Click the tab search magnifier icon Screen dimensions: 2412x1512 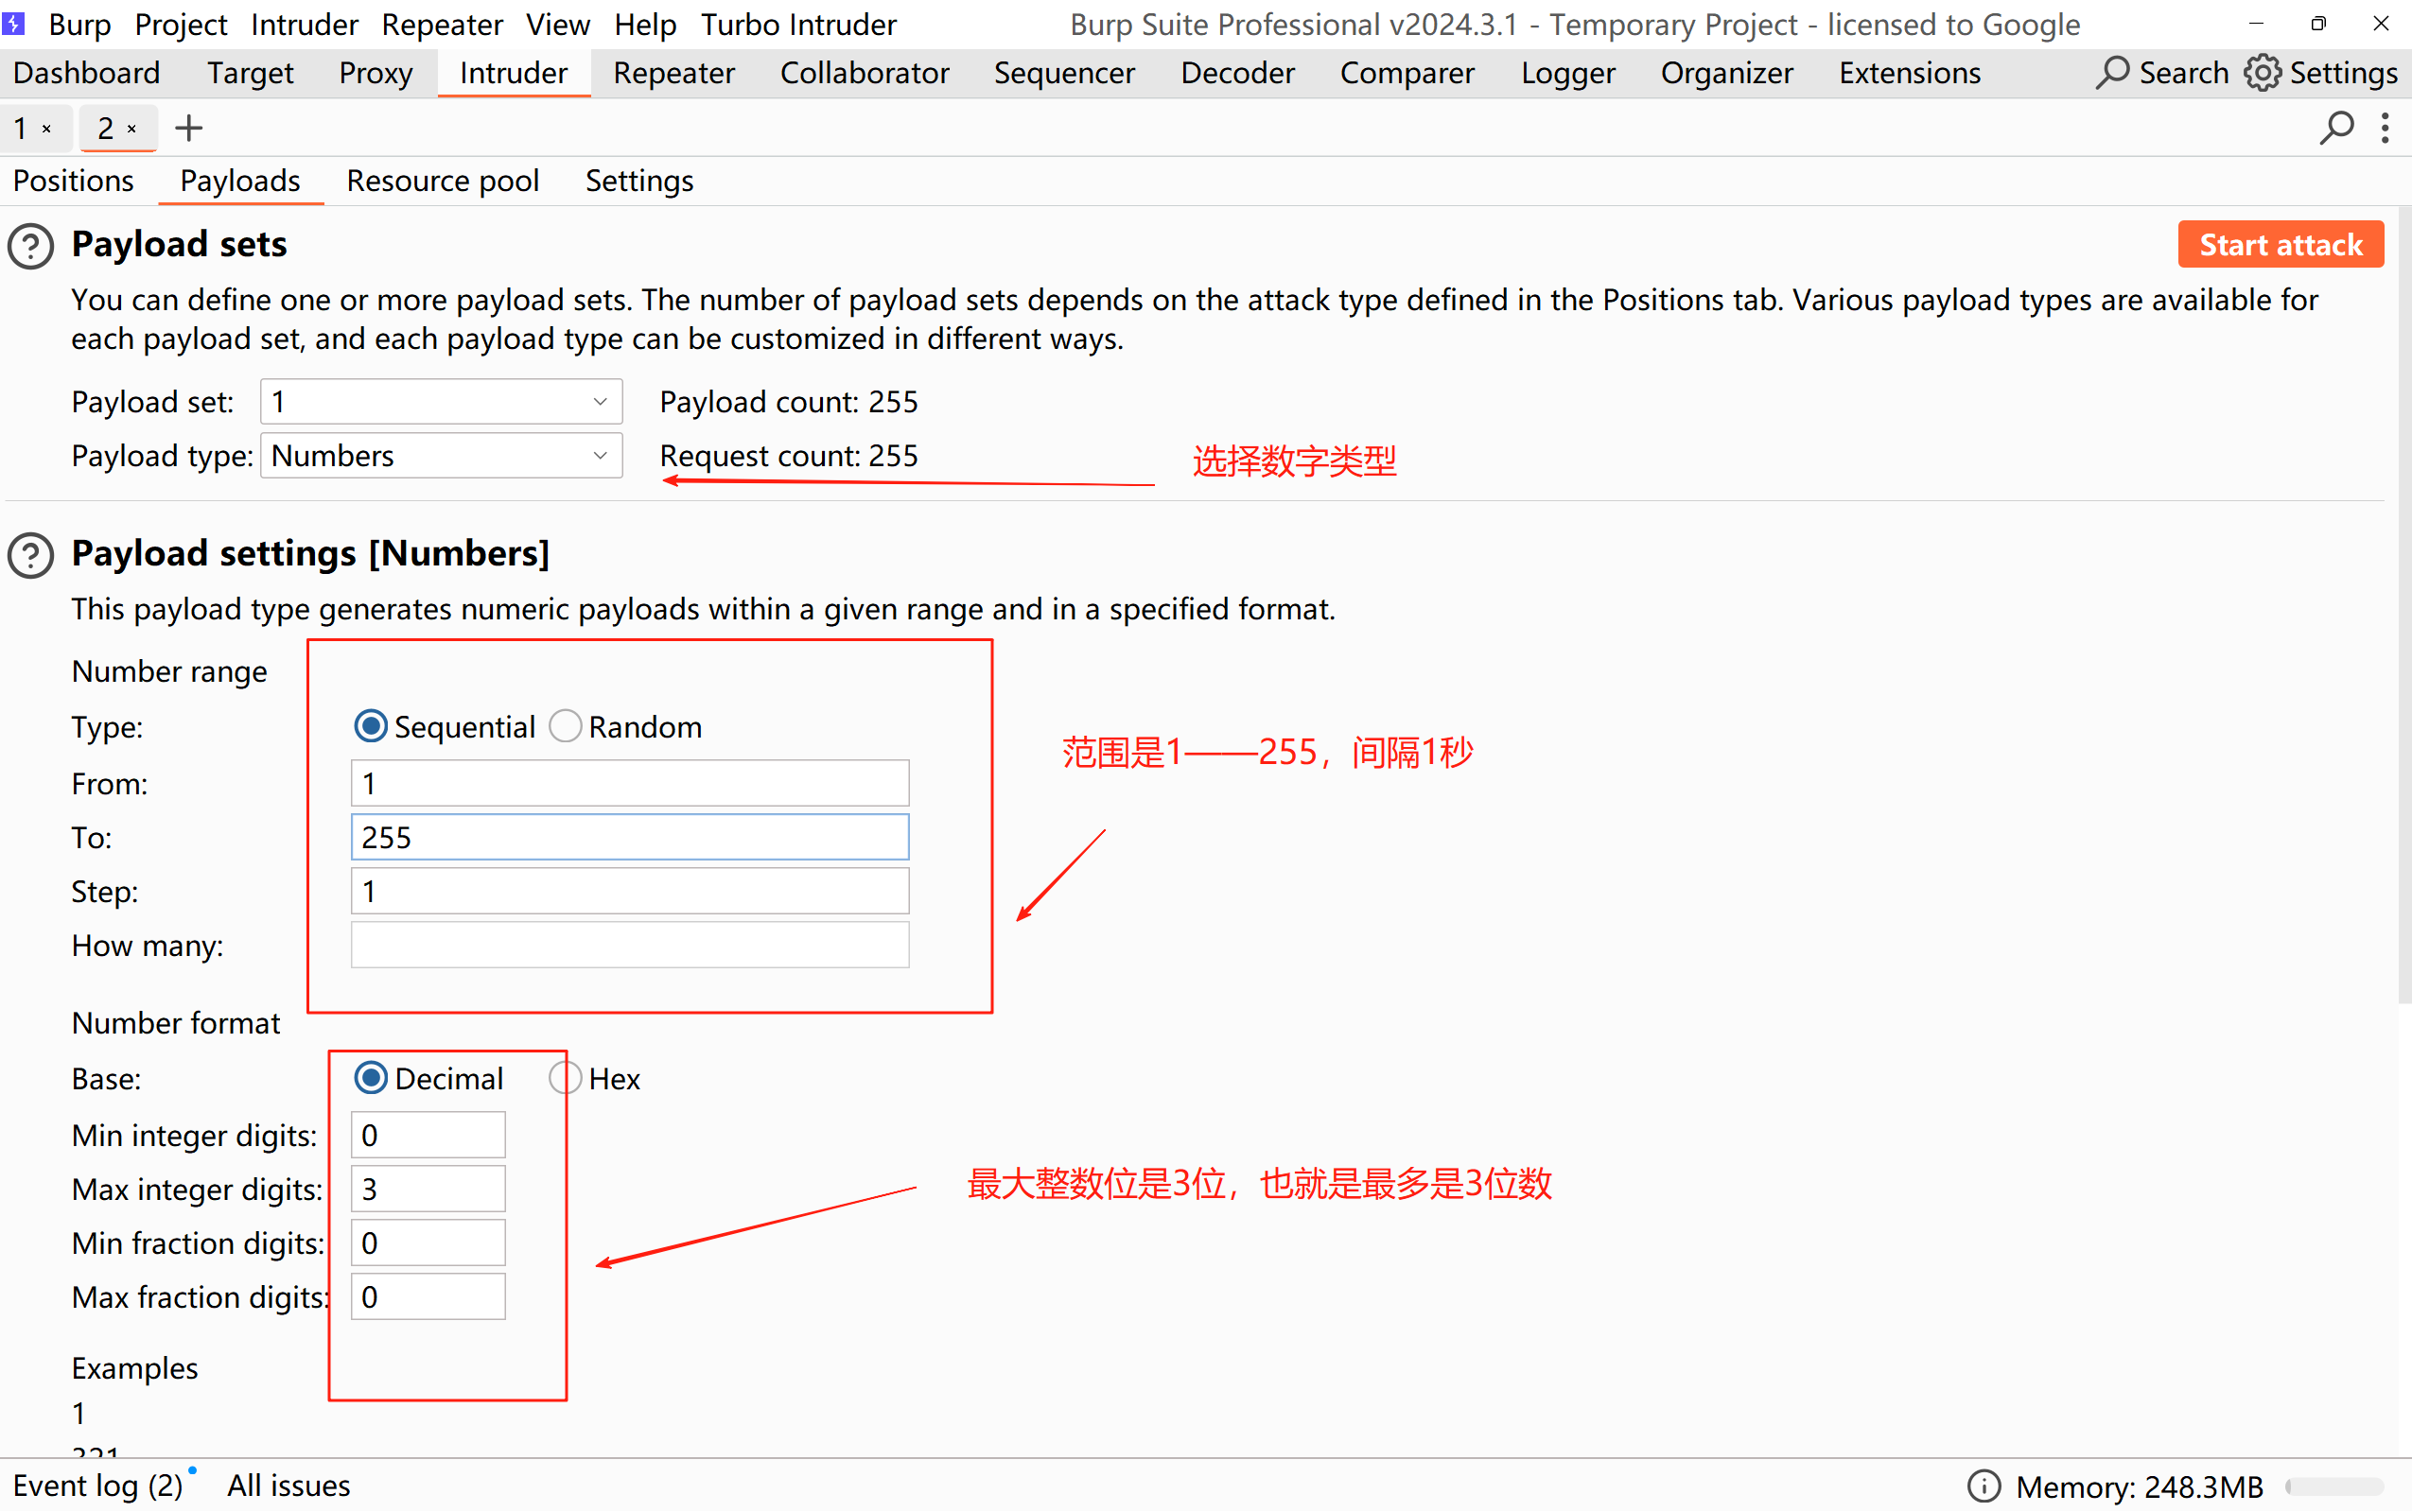[x=2336, y=128]
